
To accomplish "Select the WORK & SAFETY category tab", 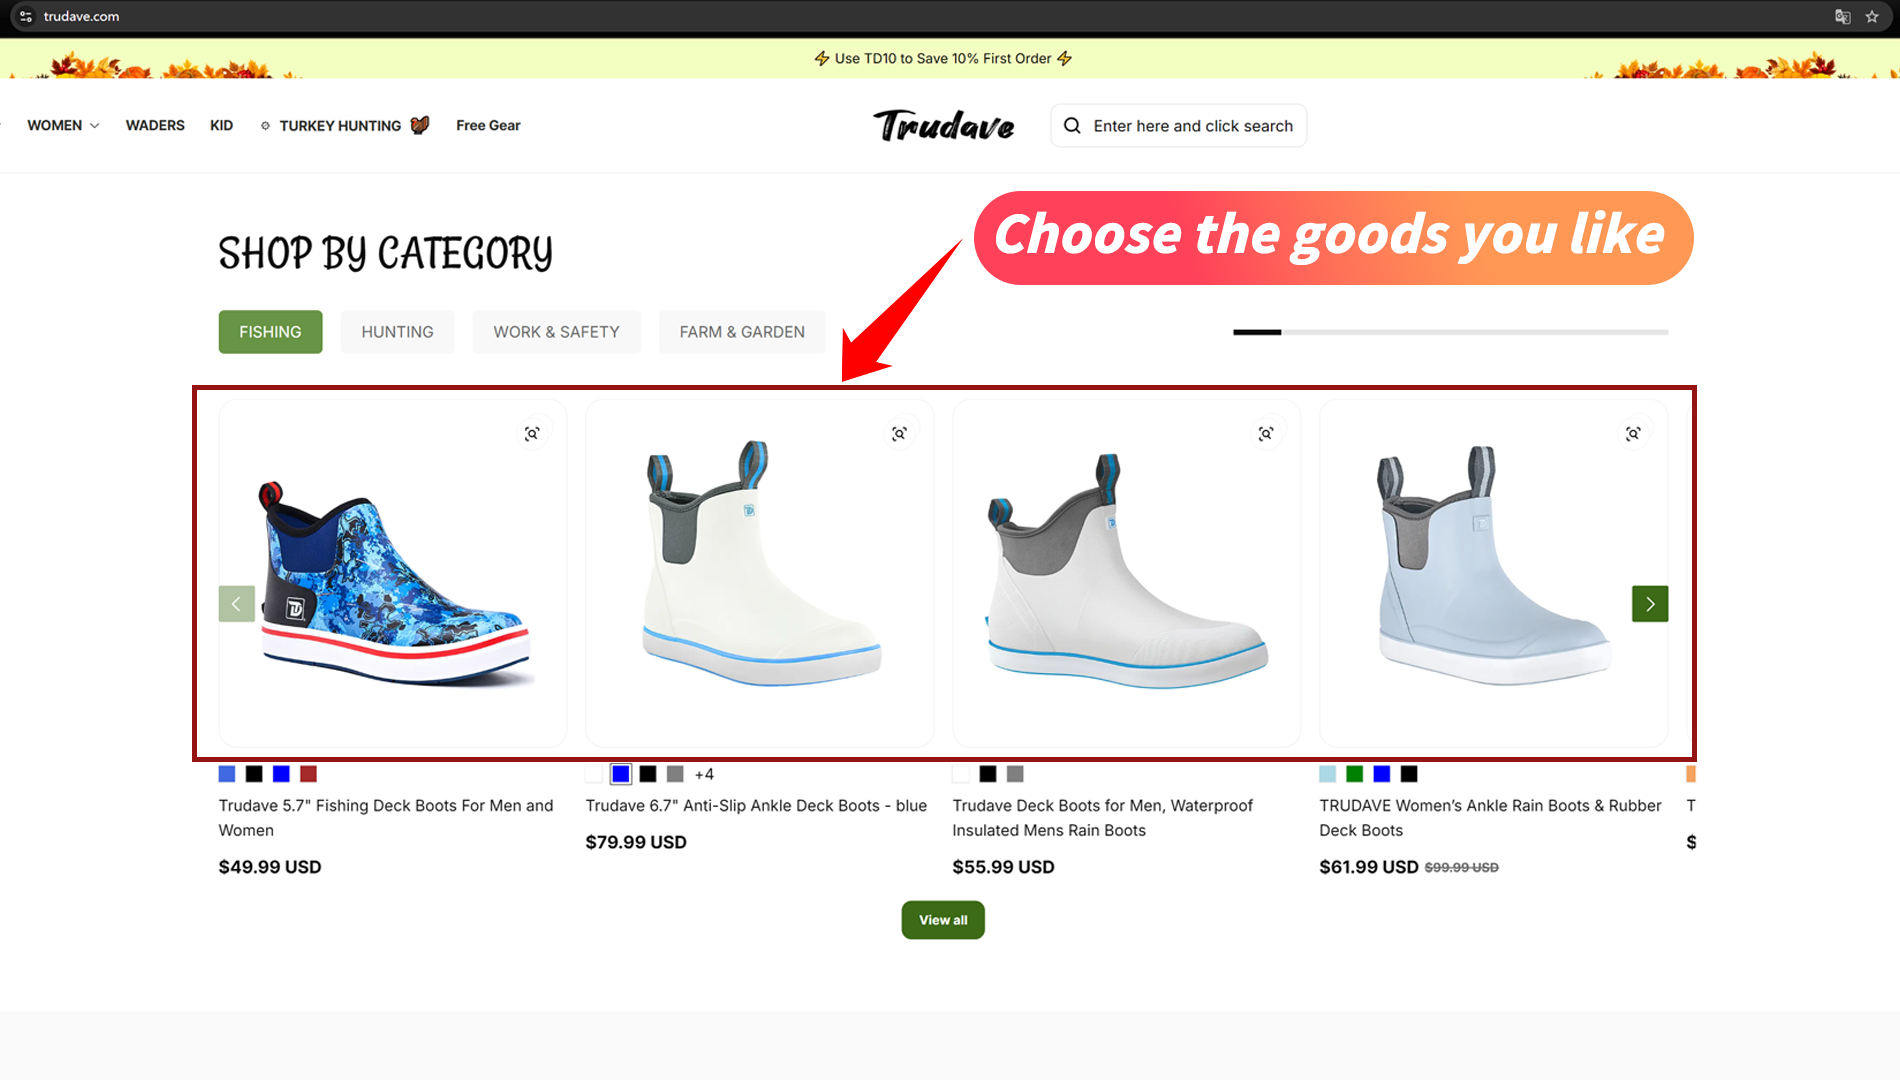I will coord(556,332).
